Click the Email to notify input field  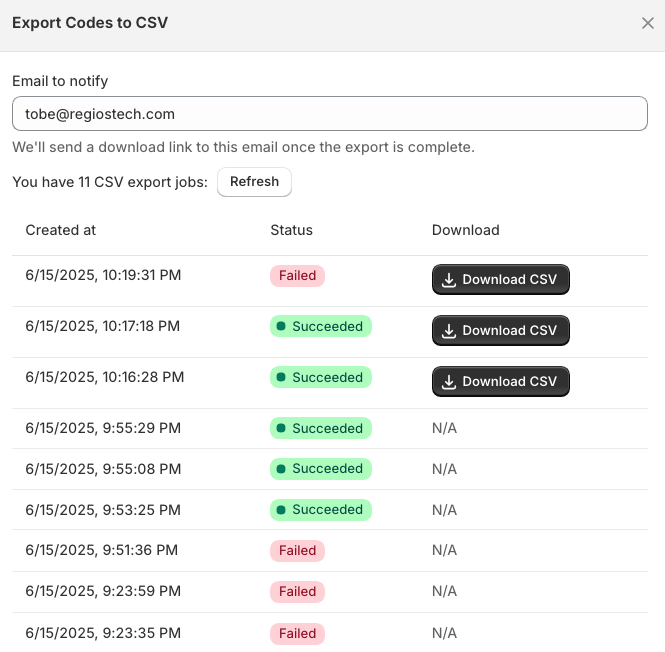point(330,114)
